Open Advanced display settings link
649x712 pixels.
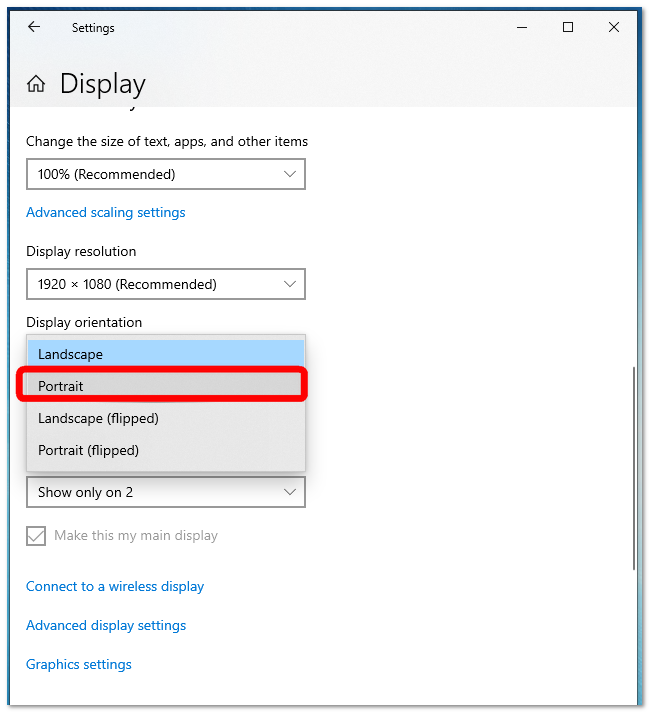pyautogui.click(x=106, y=626)
